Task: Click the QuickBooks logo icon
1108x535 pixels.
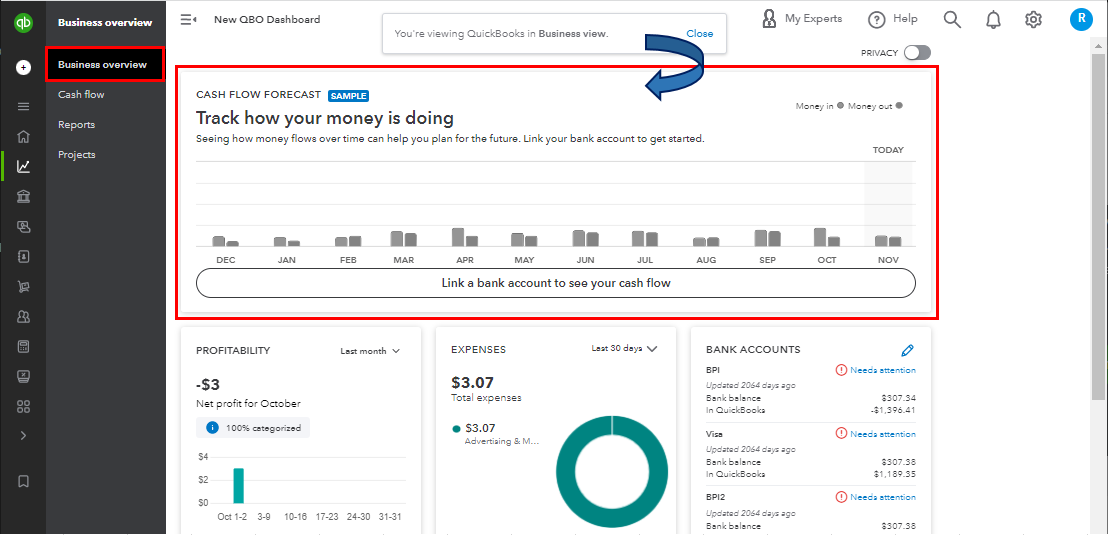Action: coord(23,21)
